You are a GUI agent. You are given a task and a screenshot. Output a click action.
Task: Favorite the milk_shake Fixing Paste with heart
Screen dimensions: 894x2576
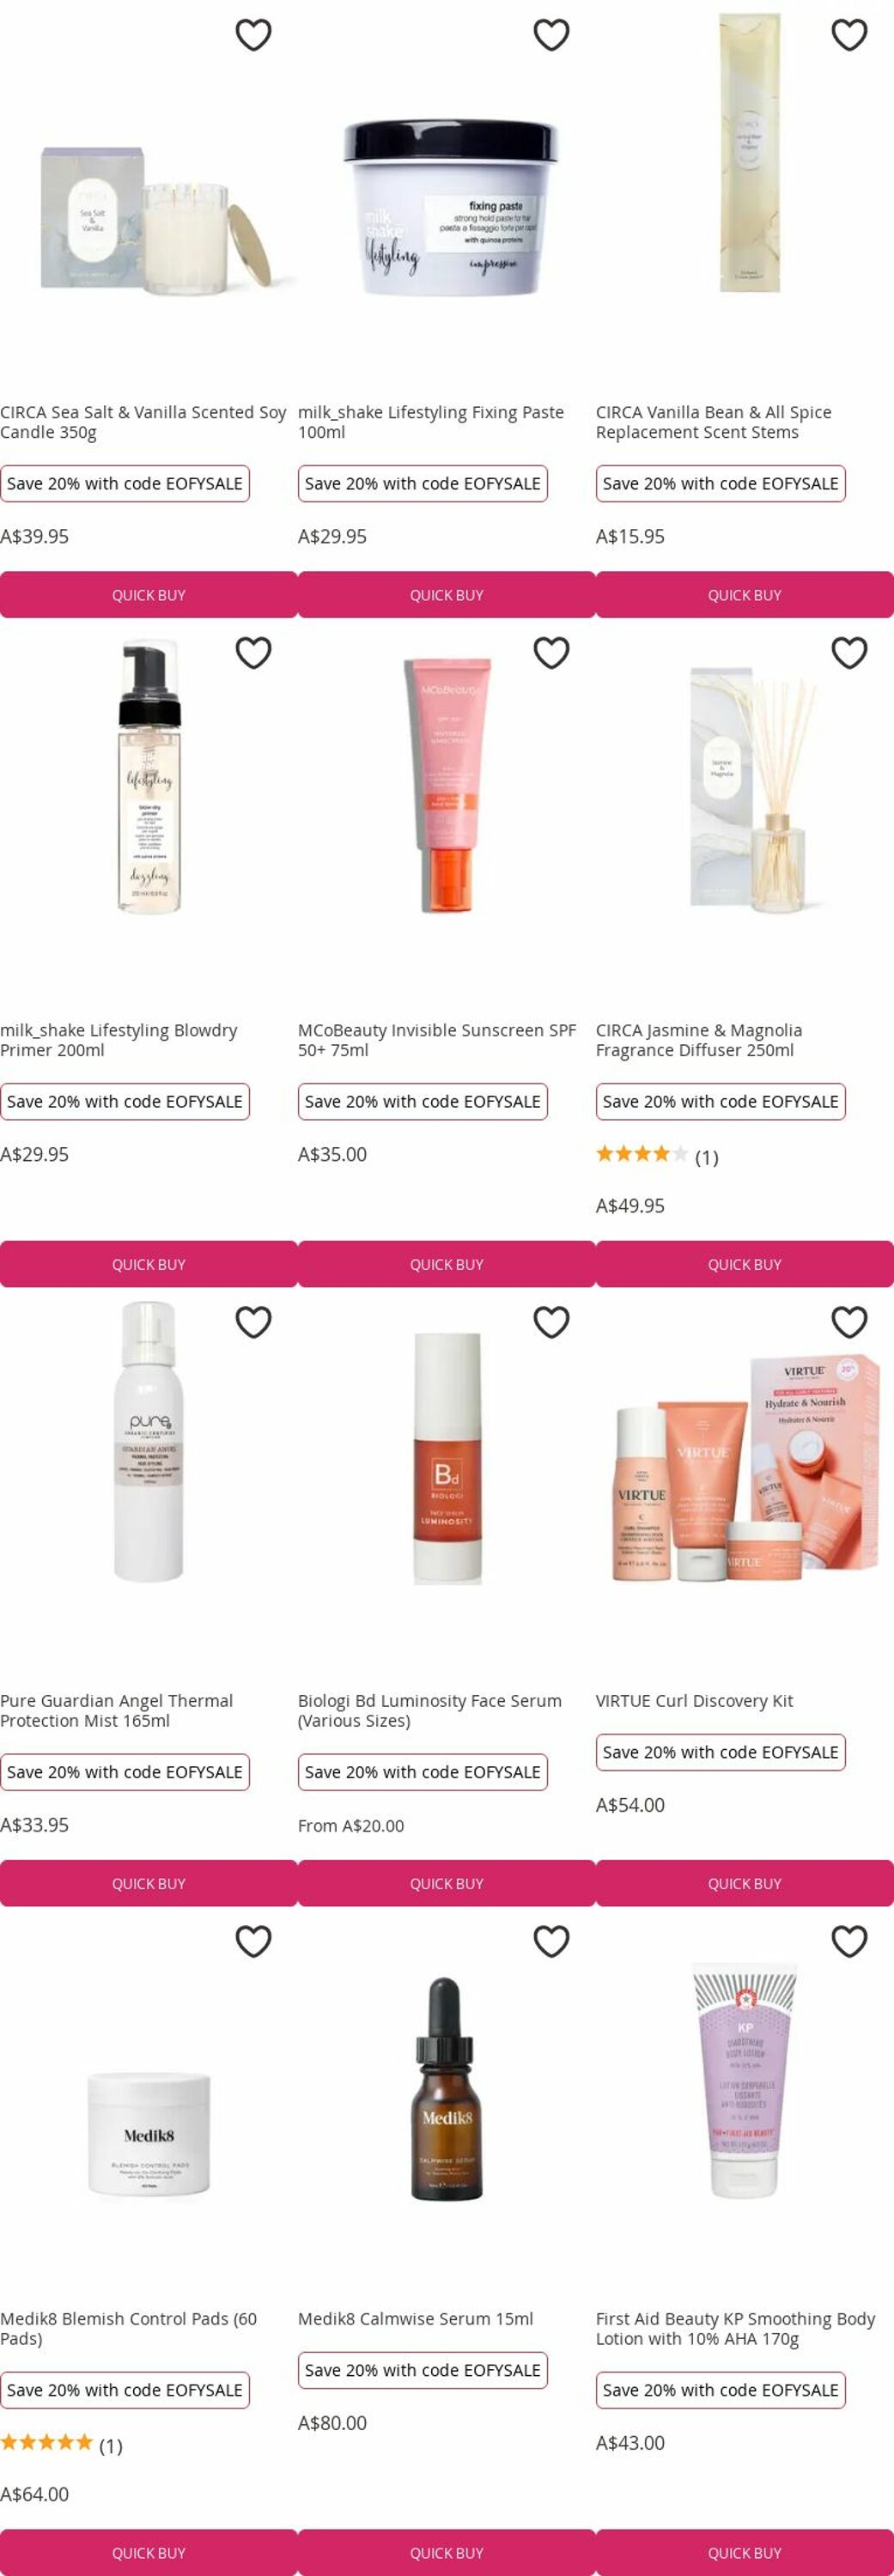pyautogui.click(x=551, y=35)
